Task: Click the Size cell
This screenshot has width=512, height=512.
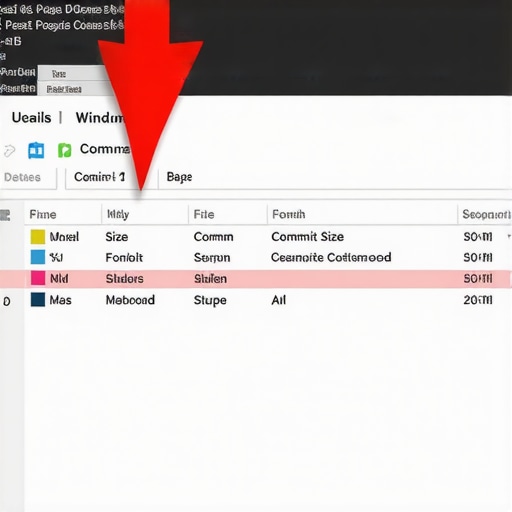Action: [117, 237]
